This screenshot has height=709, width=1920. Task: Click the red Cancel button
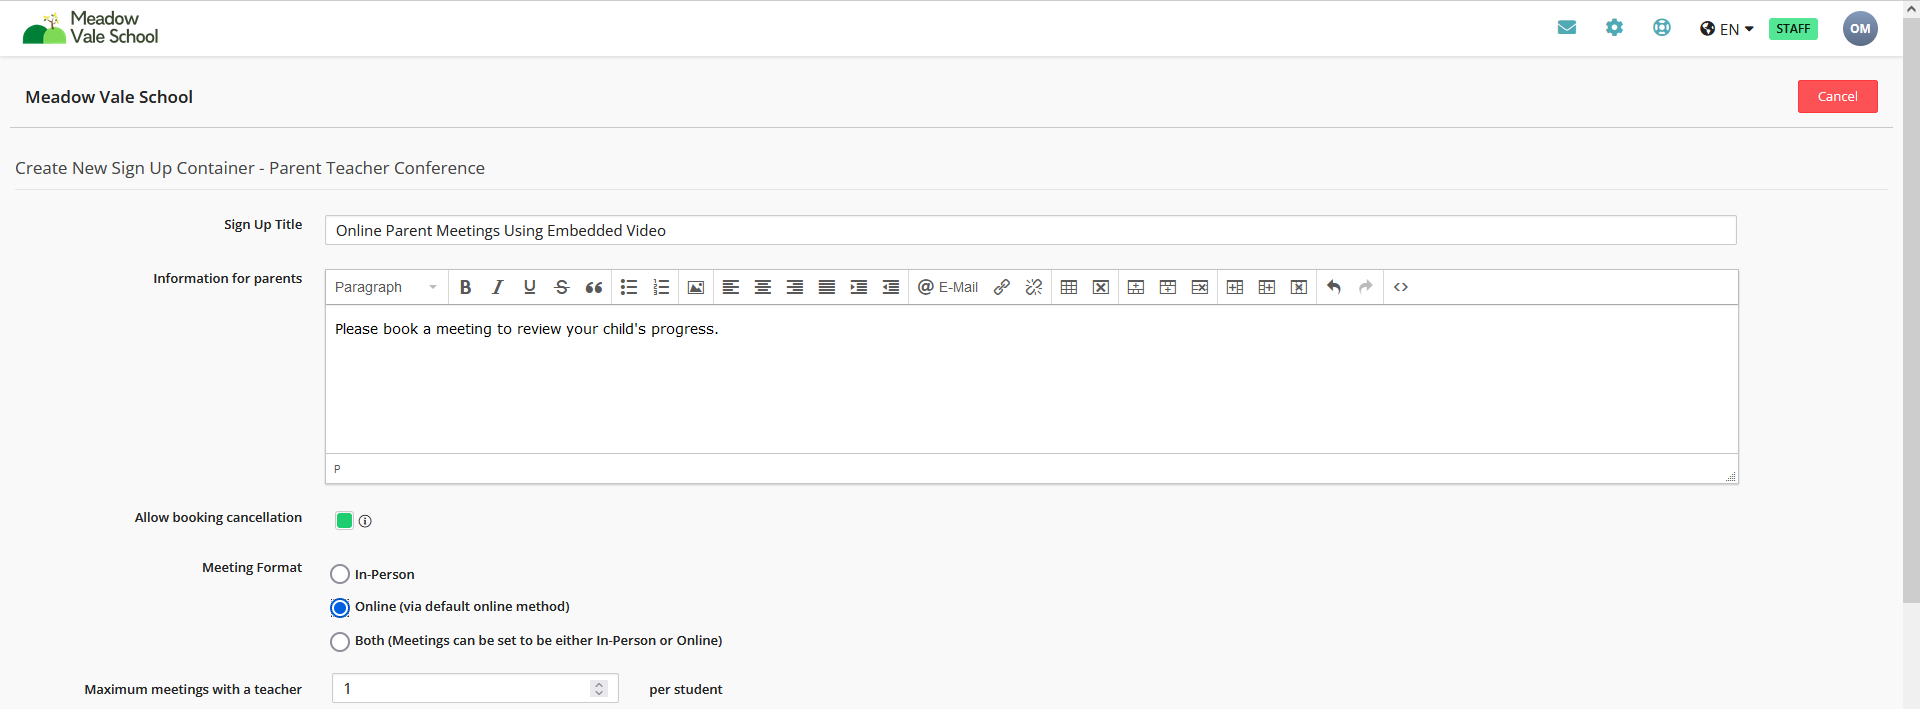1837,96
